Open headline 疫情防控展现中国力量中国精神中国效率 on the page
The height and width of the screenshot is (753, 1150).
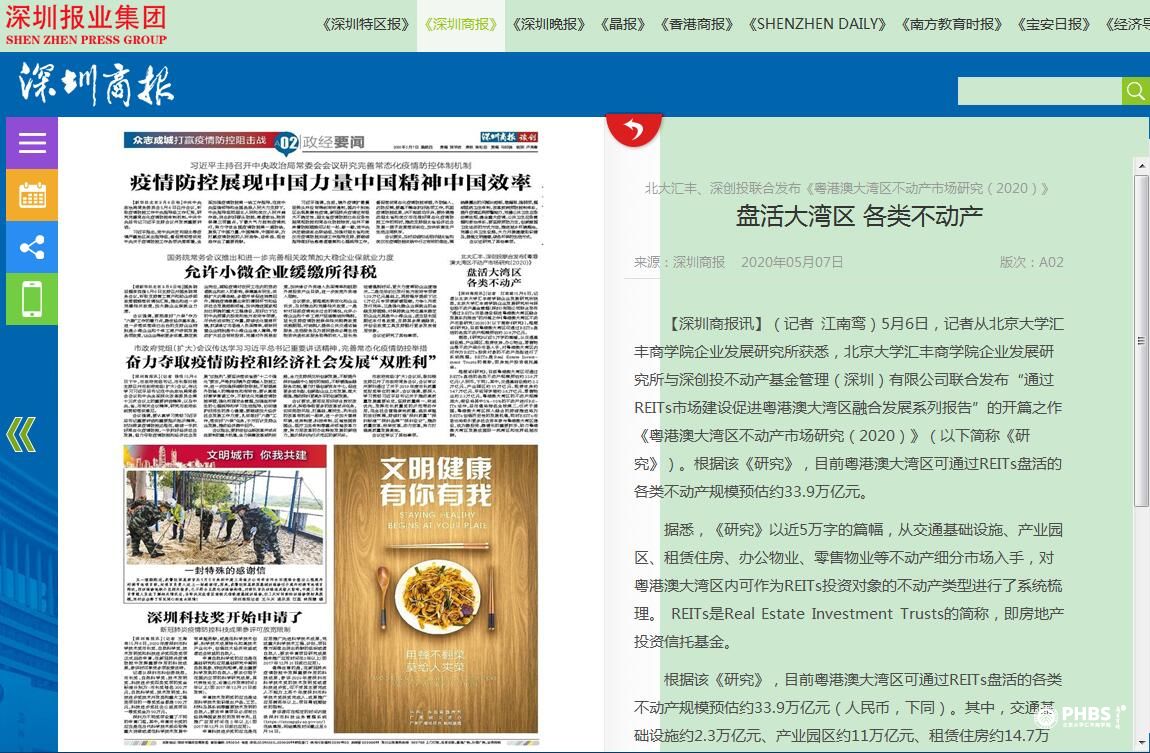(x=330, y=183)
